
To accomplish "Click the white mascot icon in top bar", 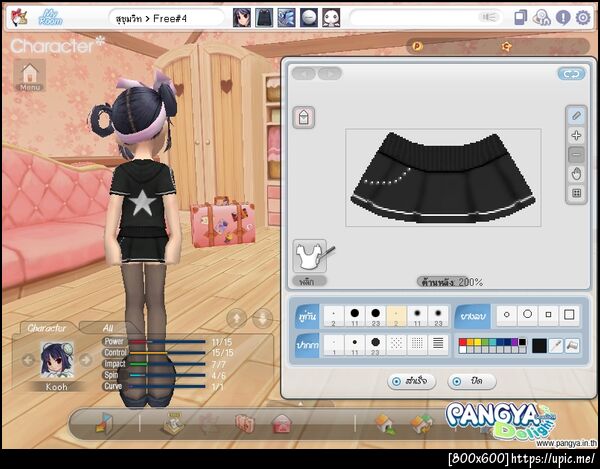I will (x=331, y=18).
